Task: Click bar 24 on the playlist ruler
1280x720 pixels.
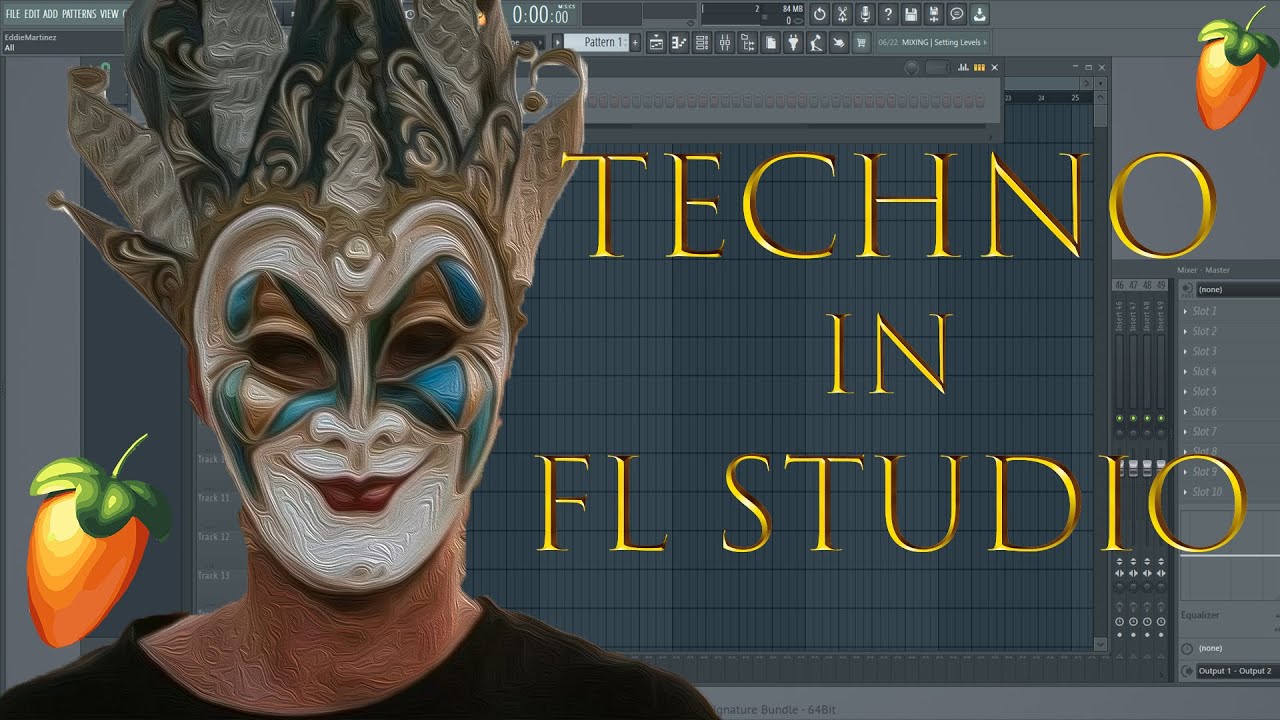Action: 1041,98
